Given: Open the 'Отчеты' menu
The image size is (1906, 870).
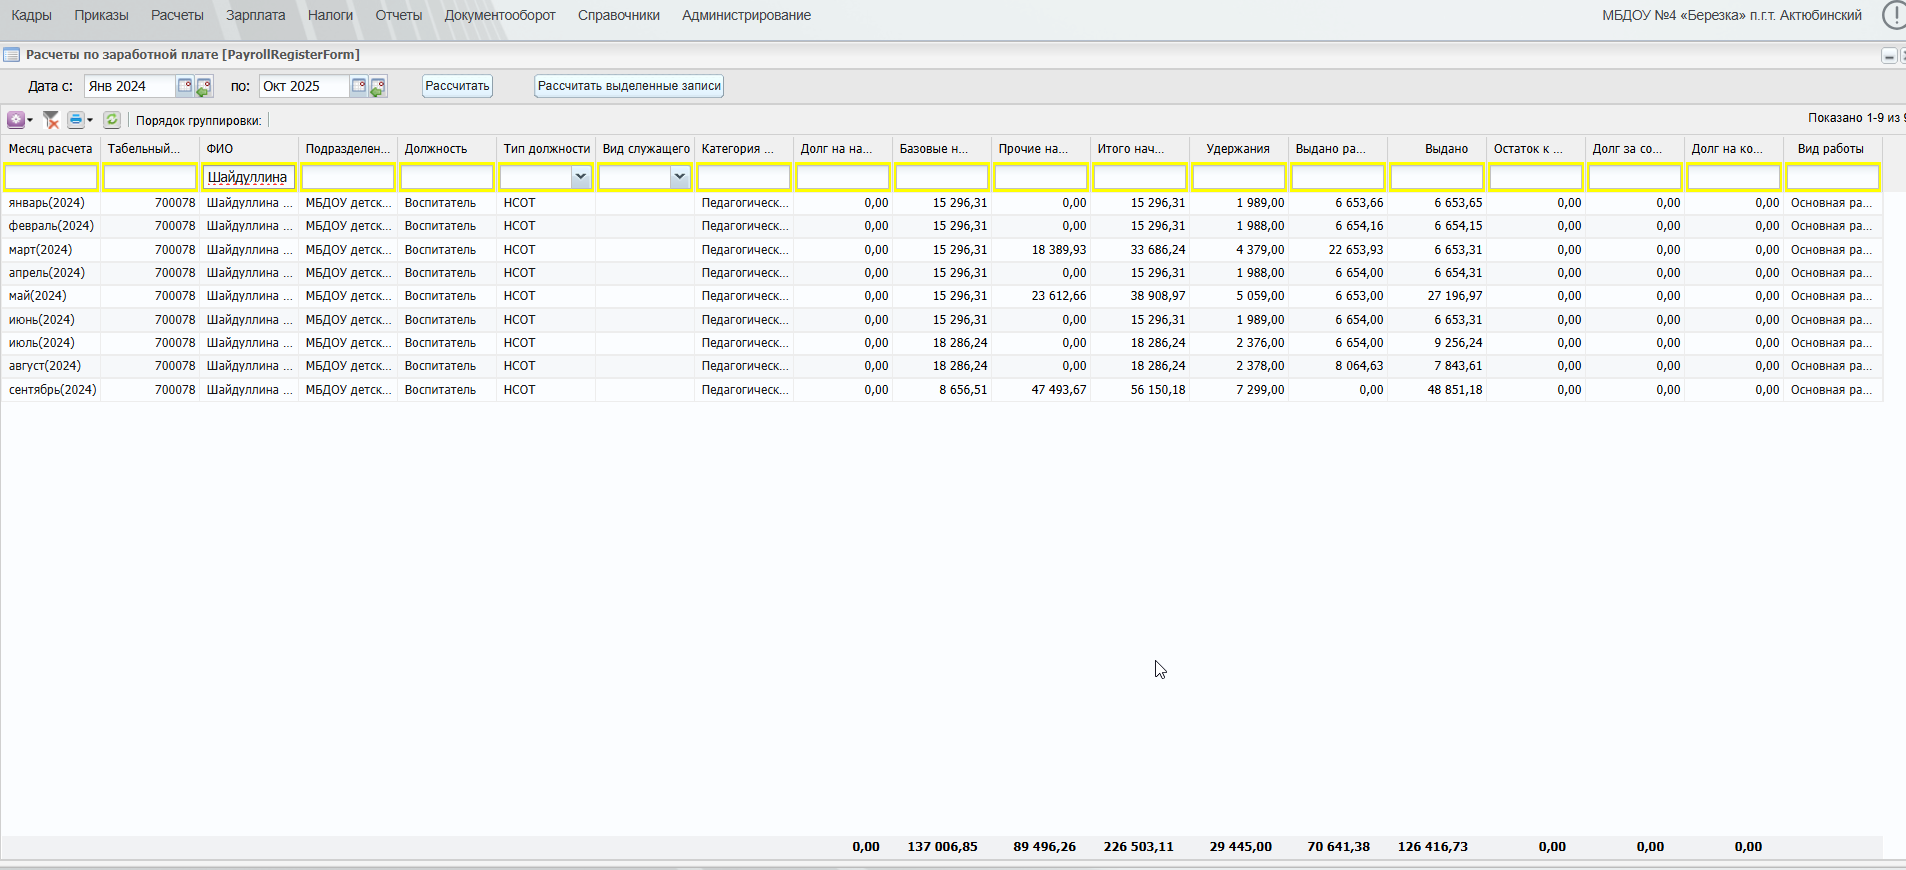Looking at the screenshot, I should click(x=398, y=15).
